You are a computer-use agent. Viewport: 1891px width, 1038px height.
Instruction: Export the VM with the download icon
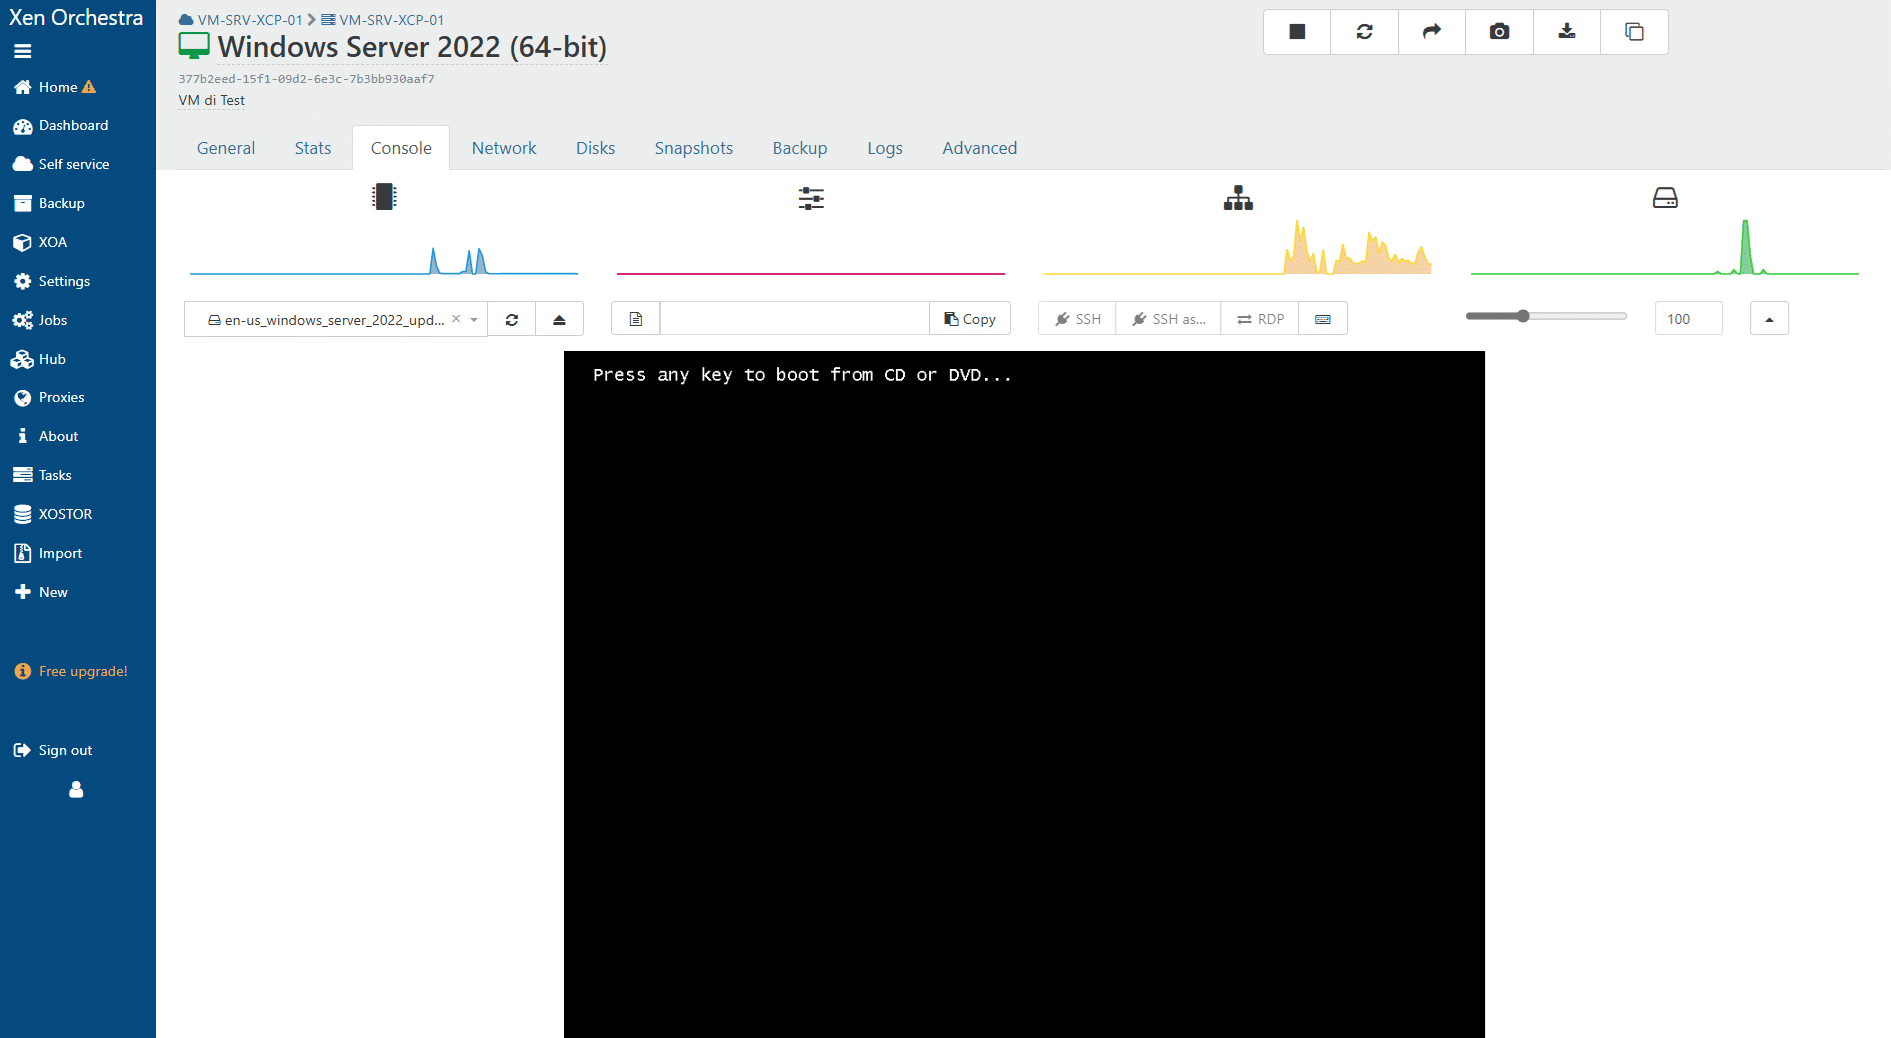click(1567, 32)
